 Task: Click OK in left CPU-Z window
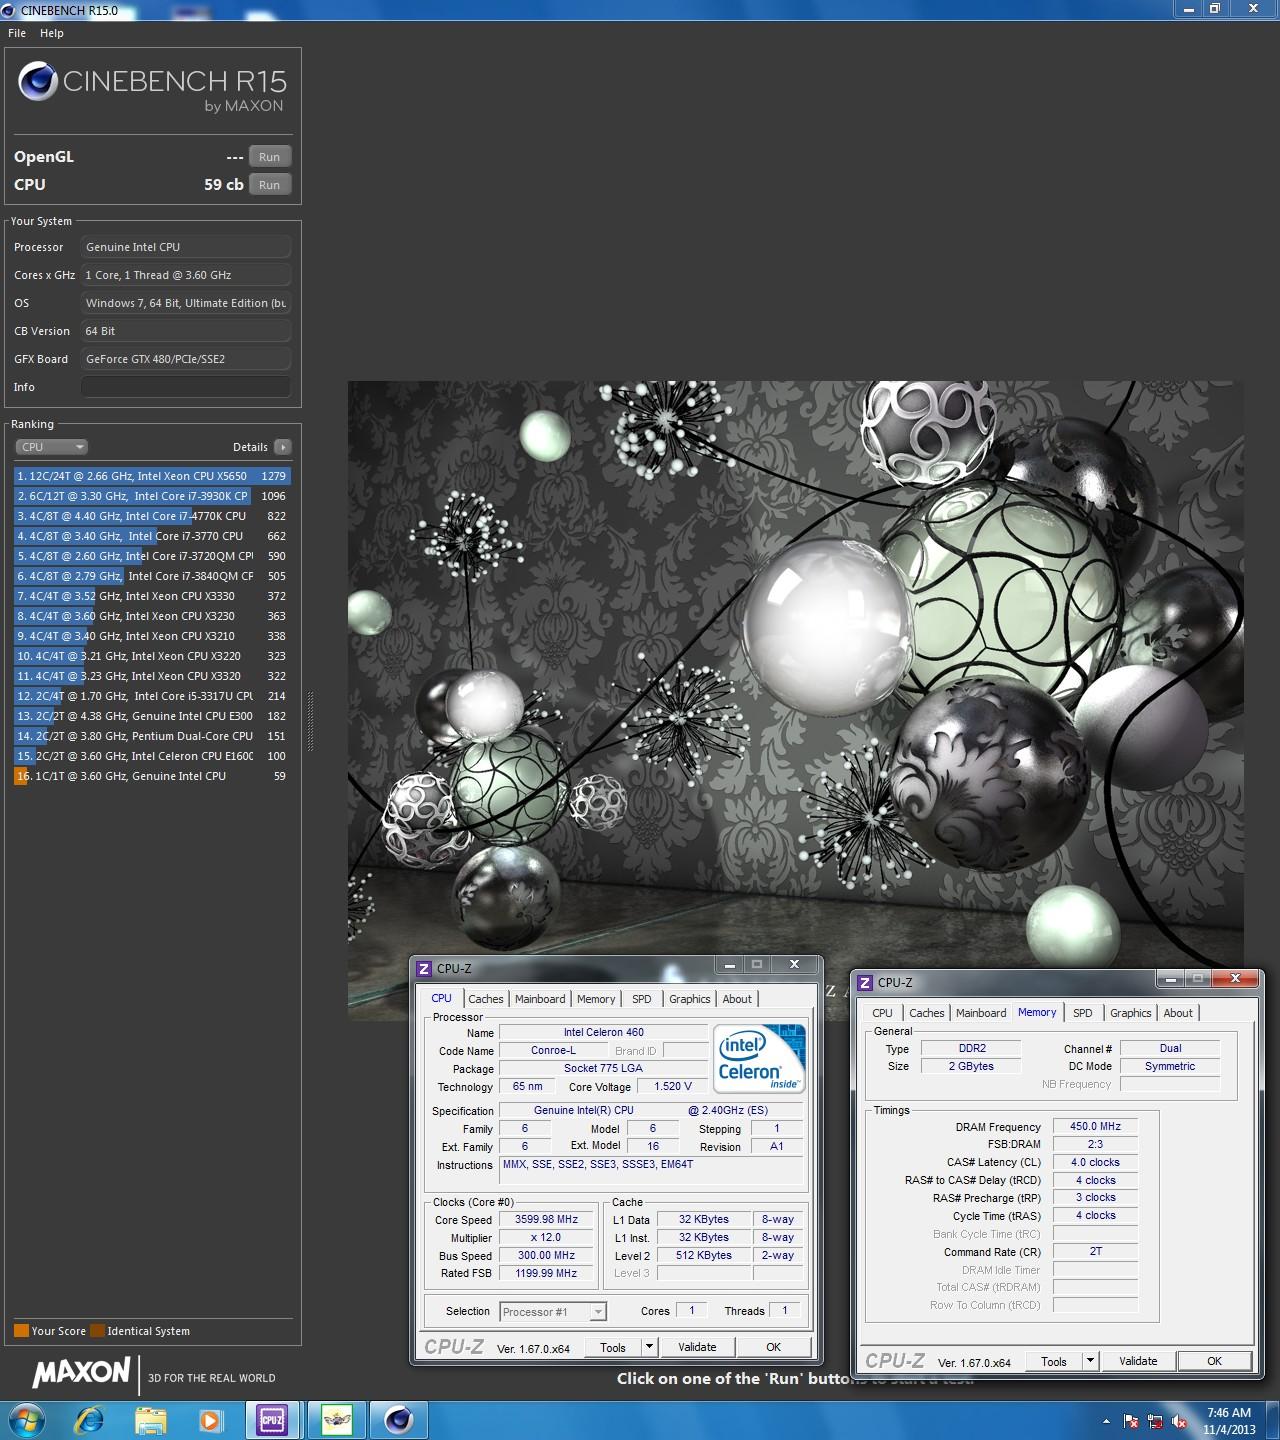pyautogui.click(x=773, y=1347)
